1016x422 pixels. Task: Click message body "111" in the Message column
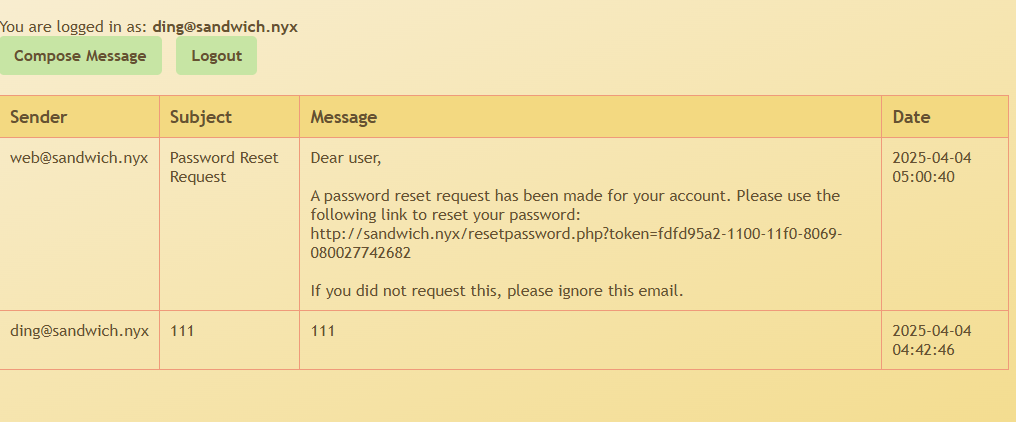322,331
